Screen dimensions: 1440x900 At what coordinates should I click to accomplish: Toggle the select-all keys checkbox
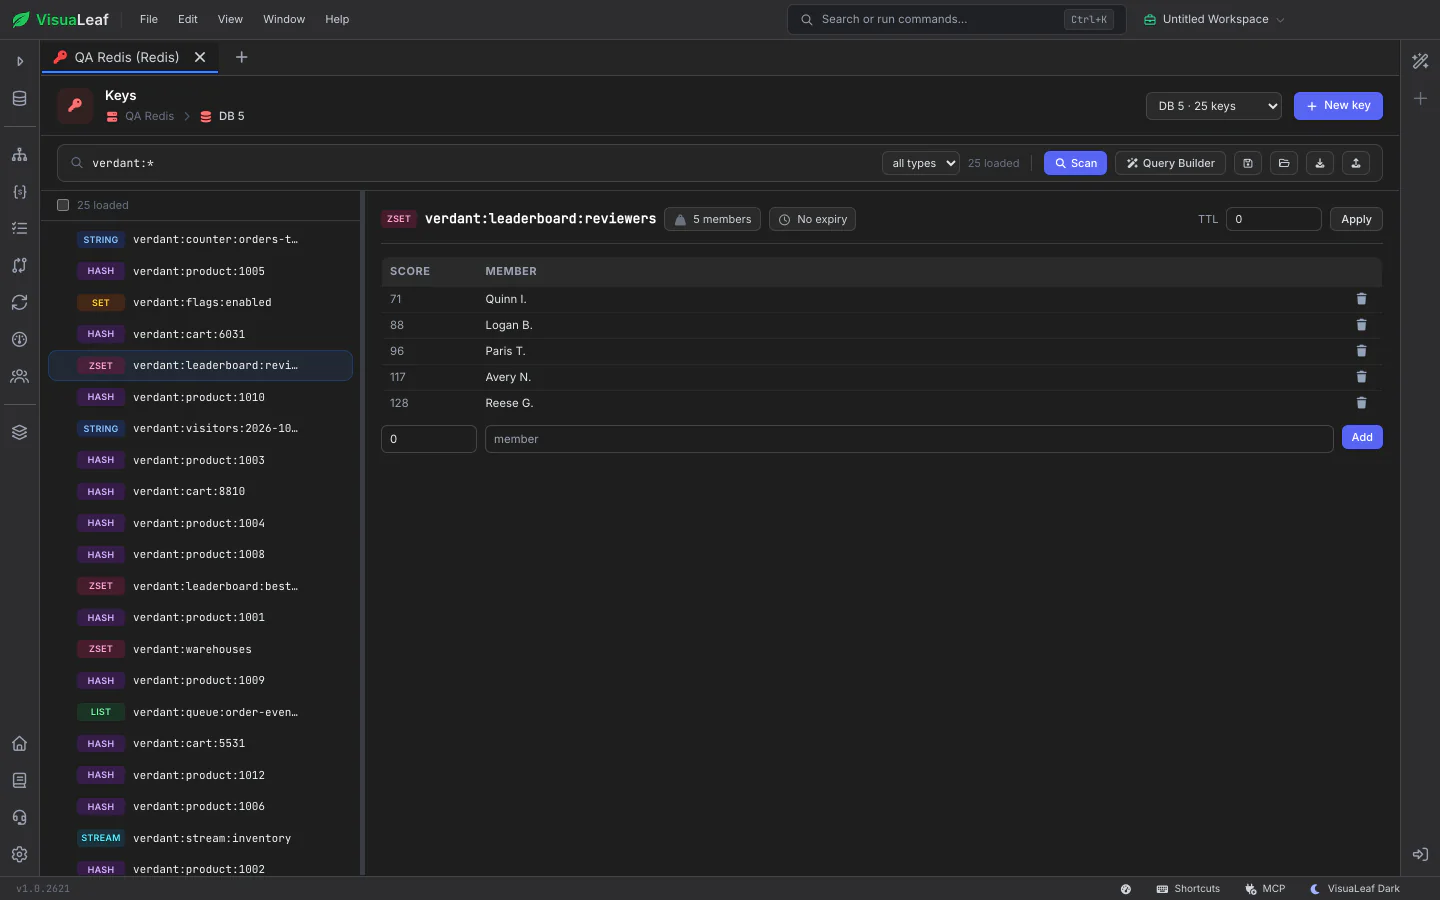pos(63,205)
